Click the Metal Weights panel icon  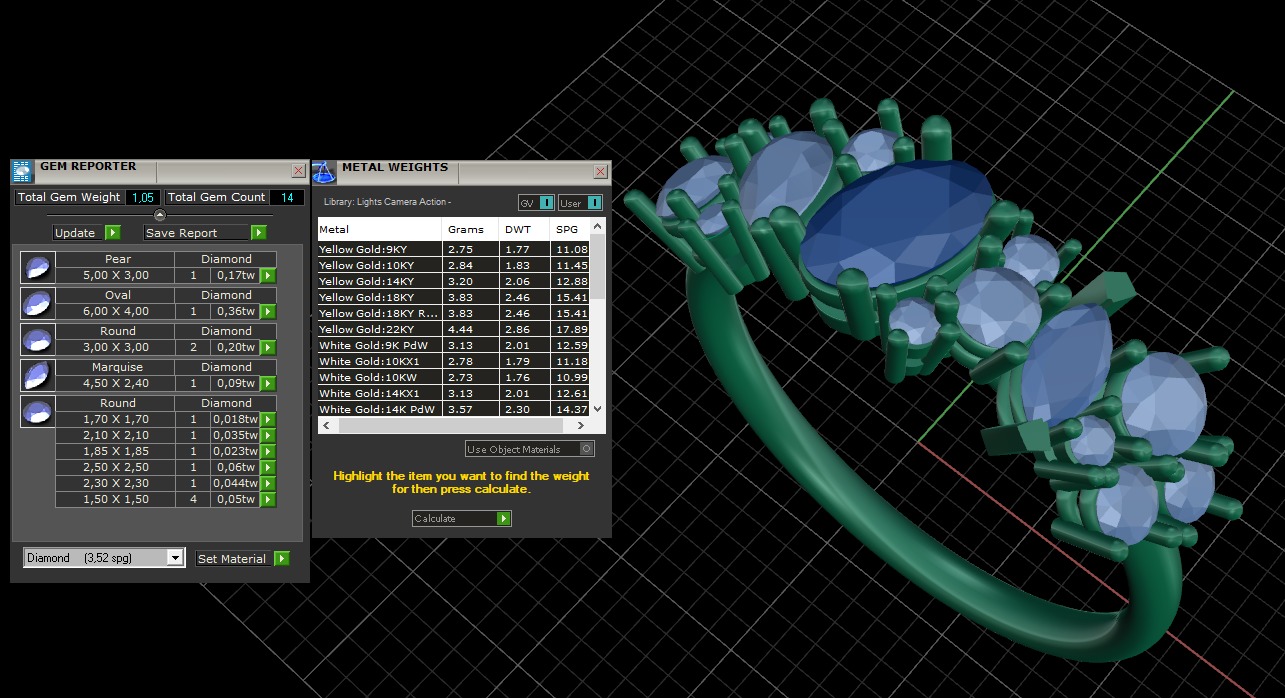324,171
